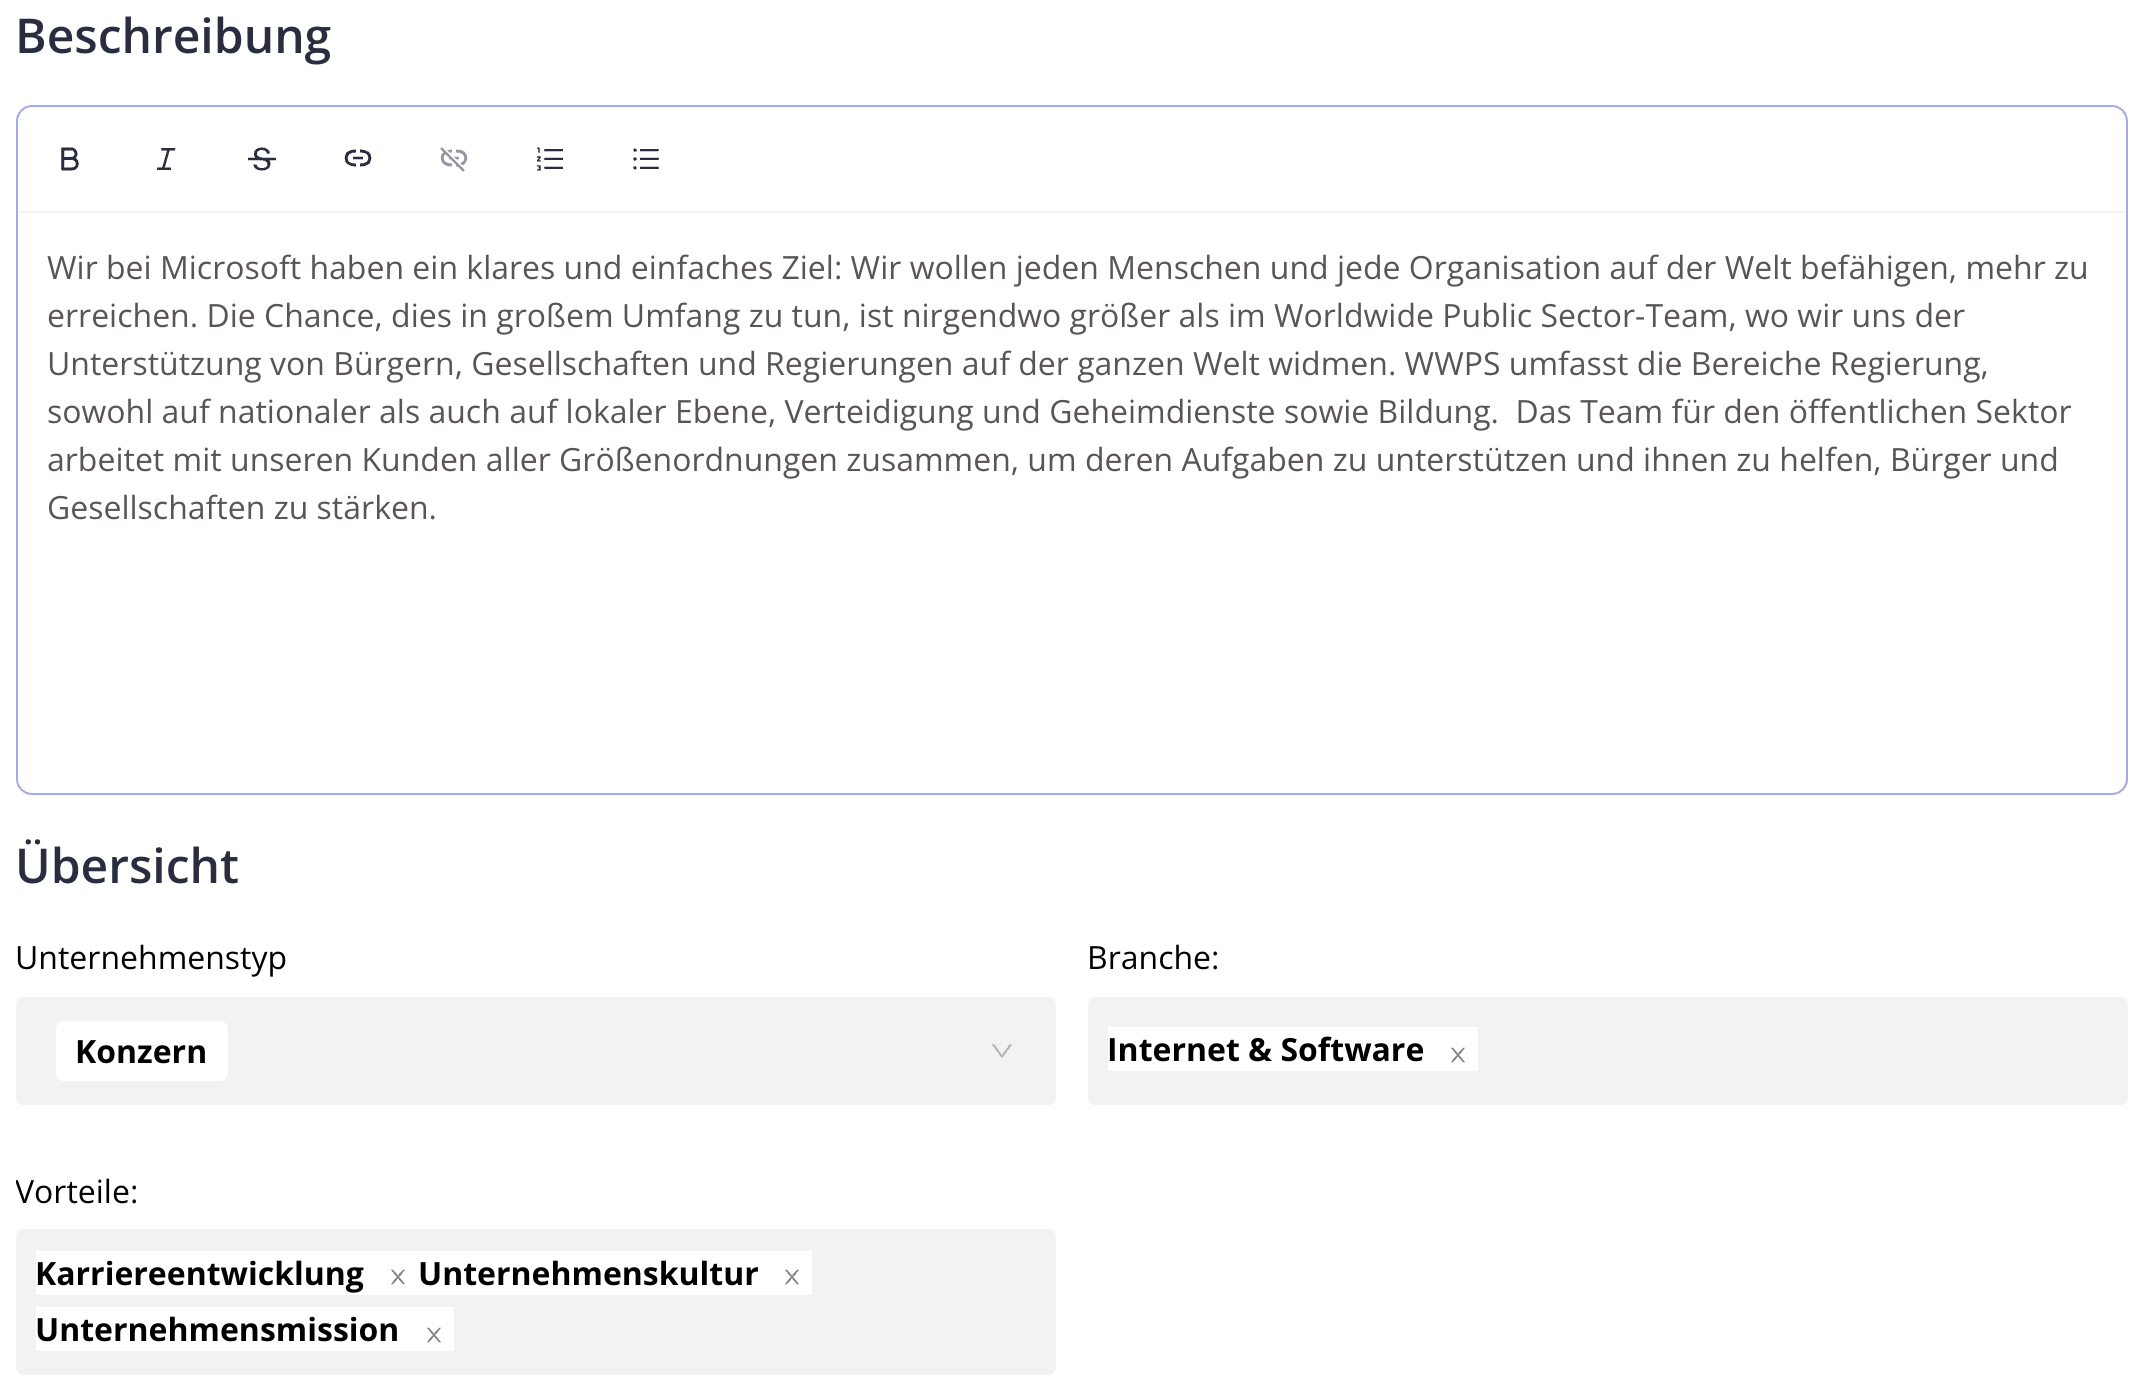The height and width of the screenshot is (1382, 2137).
Task: Select the Konzern value chip
Action: 141,1051
